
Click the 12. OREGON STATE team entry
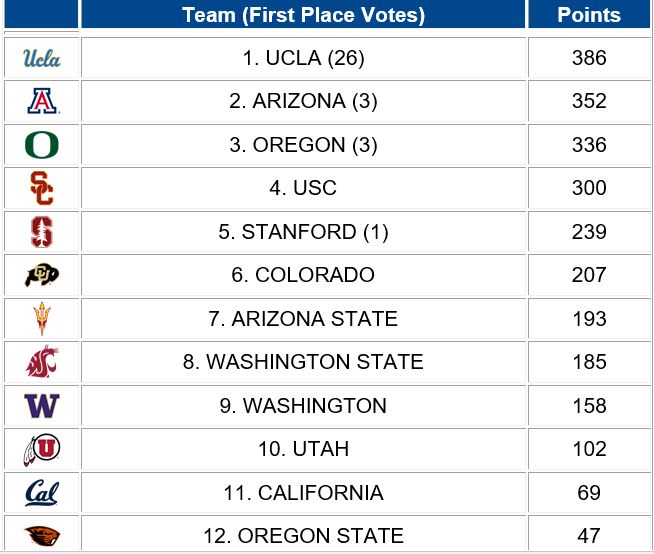coord(303,536)
